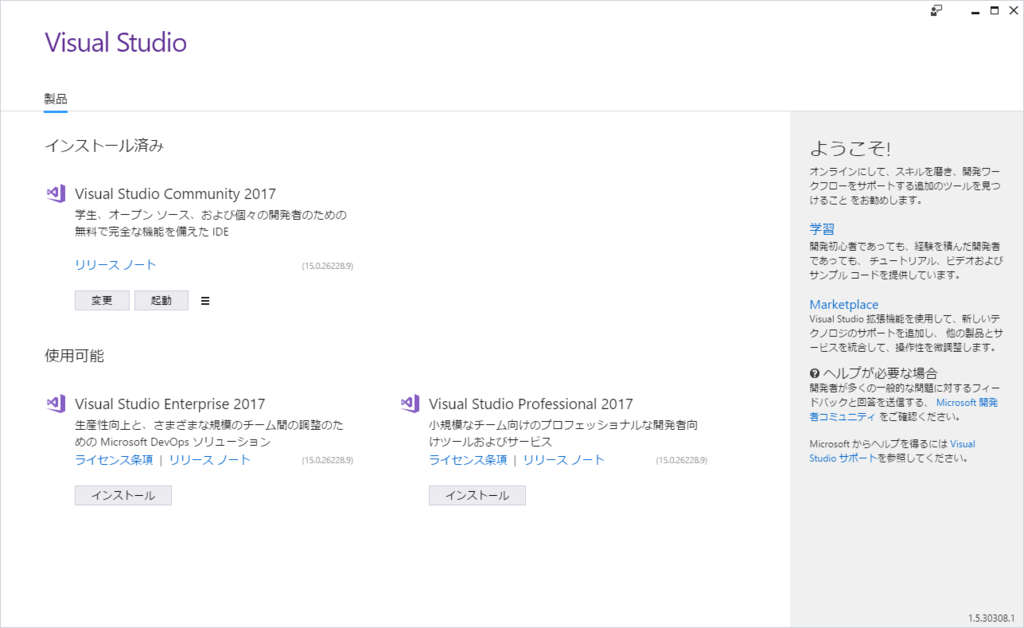Launch Community 2017 with 起動 button
This screenshot has height=628, width=1024.
(161, 300)
